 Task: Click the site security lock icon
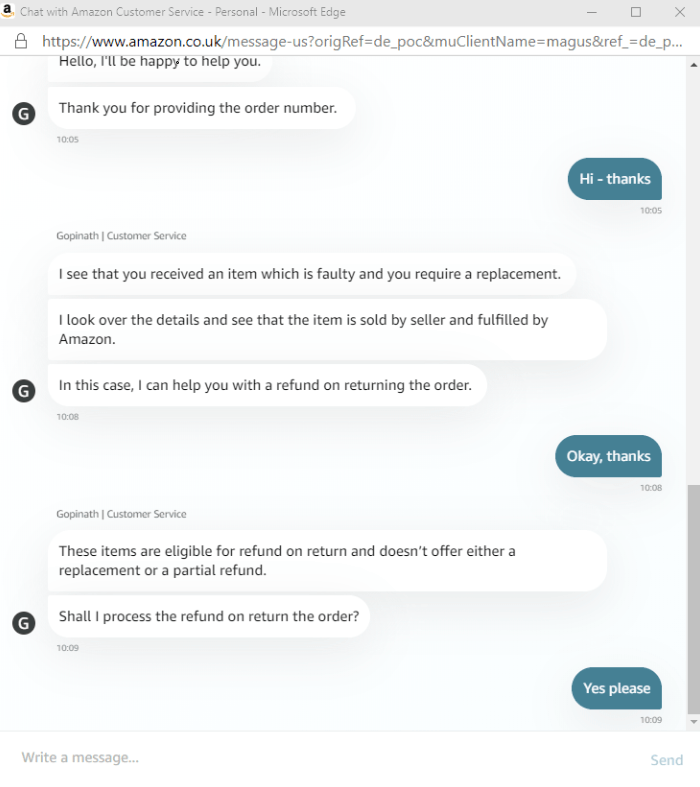(20, 42)
